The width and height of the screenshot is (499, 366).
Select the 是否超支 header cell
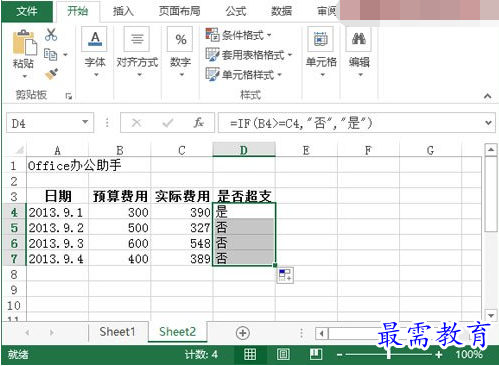tap(244, 196)
